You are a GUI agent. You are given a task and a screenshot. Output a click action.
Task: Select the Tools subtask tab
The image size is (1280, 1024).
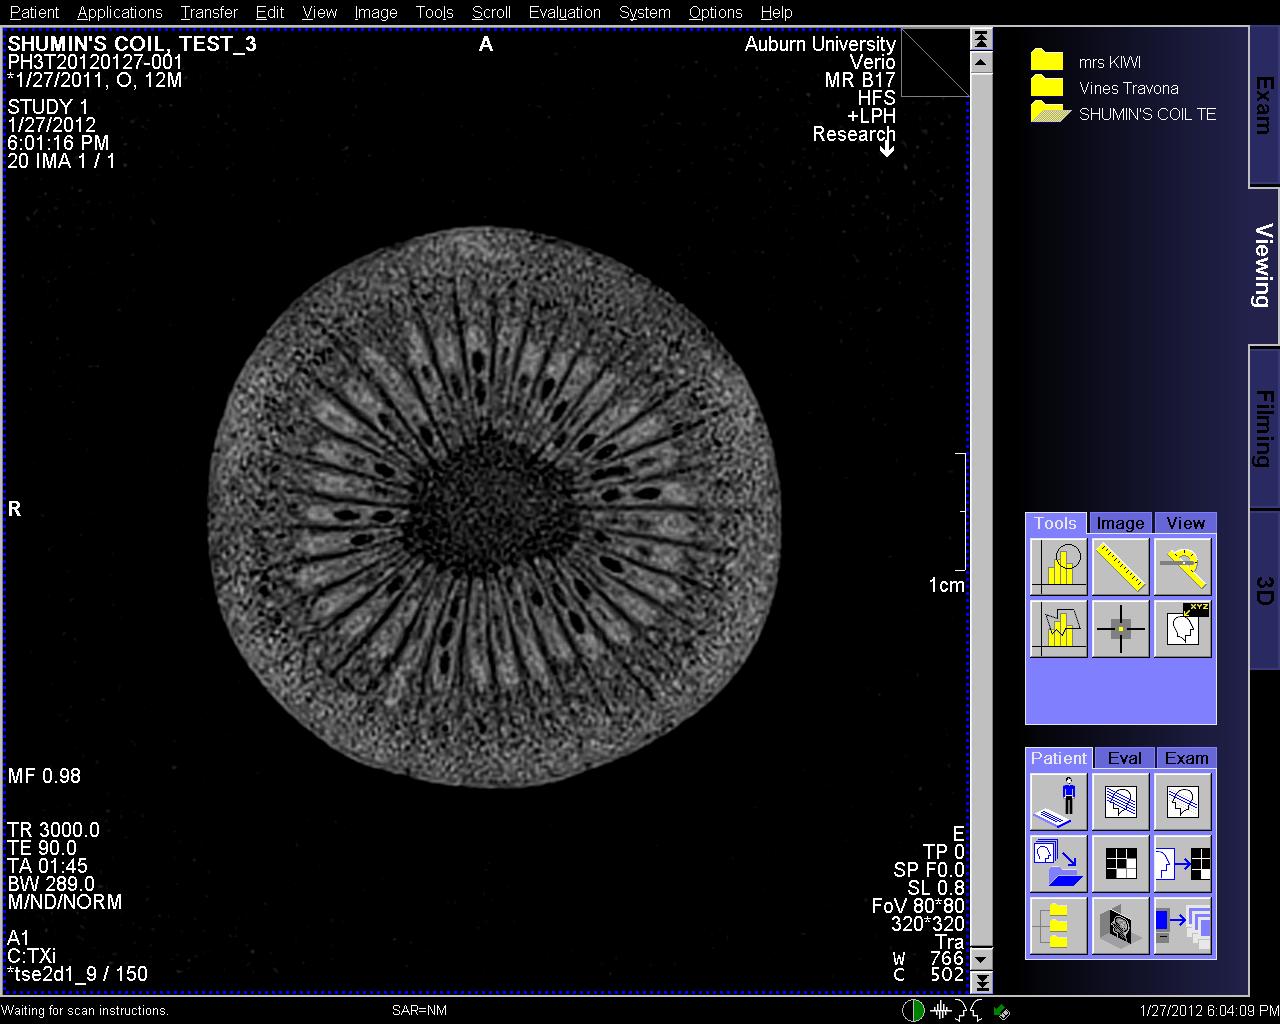(x=1055, y=523)
